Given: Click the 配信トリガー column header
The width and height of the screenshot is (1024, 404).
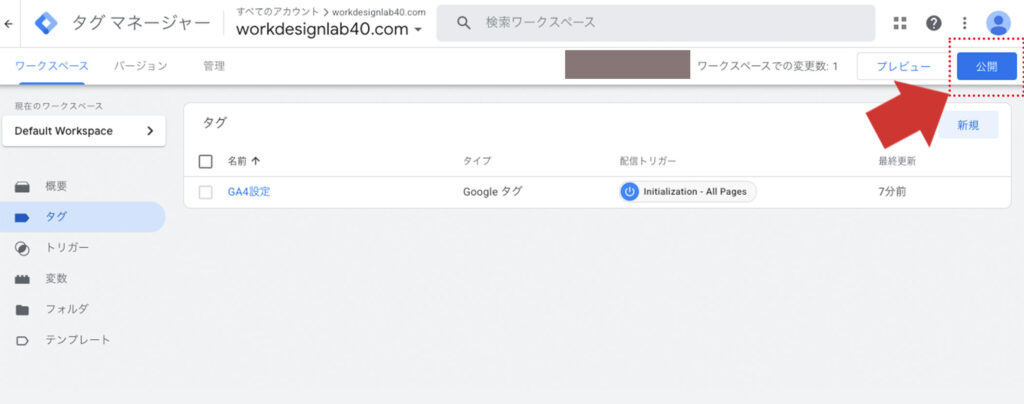Looking at the screenshot, I should click(648, 161).
